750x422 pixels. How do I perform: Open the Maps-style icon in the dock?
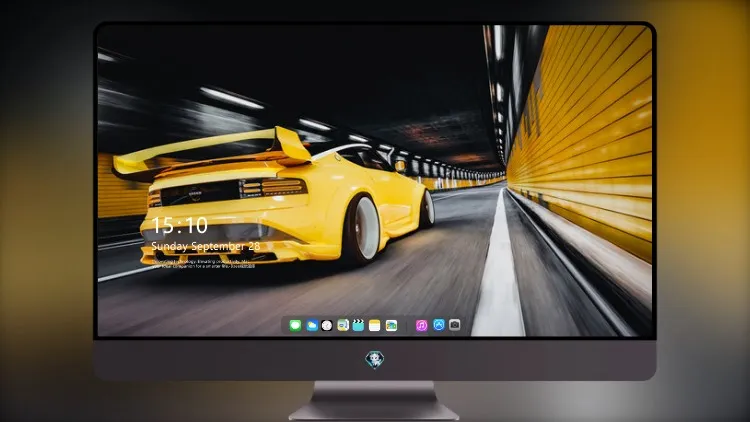point(343,325)
